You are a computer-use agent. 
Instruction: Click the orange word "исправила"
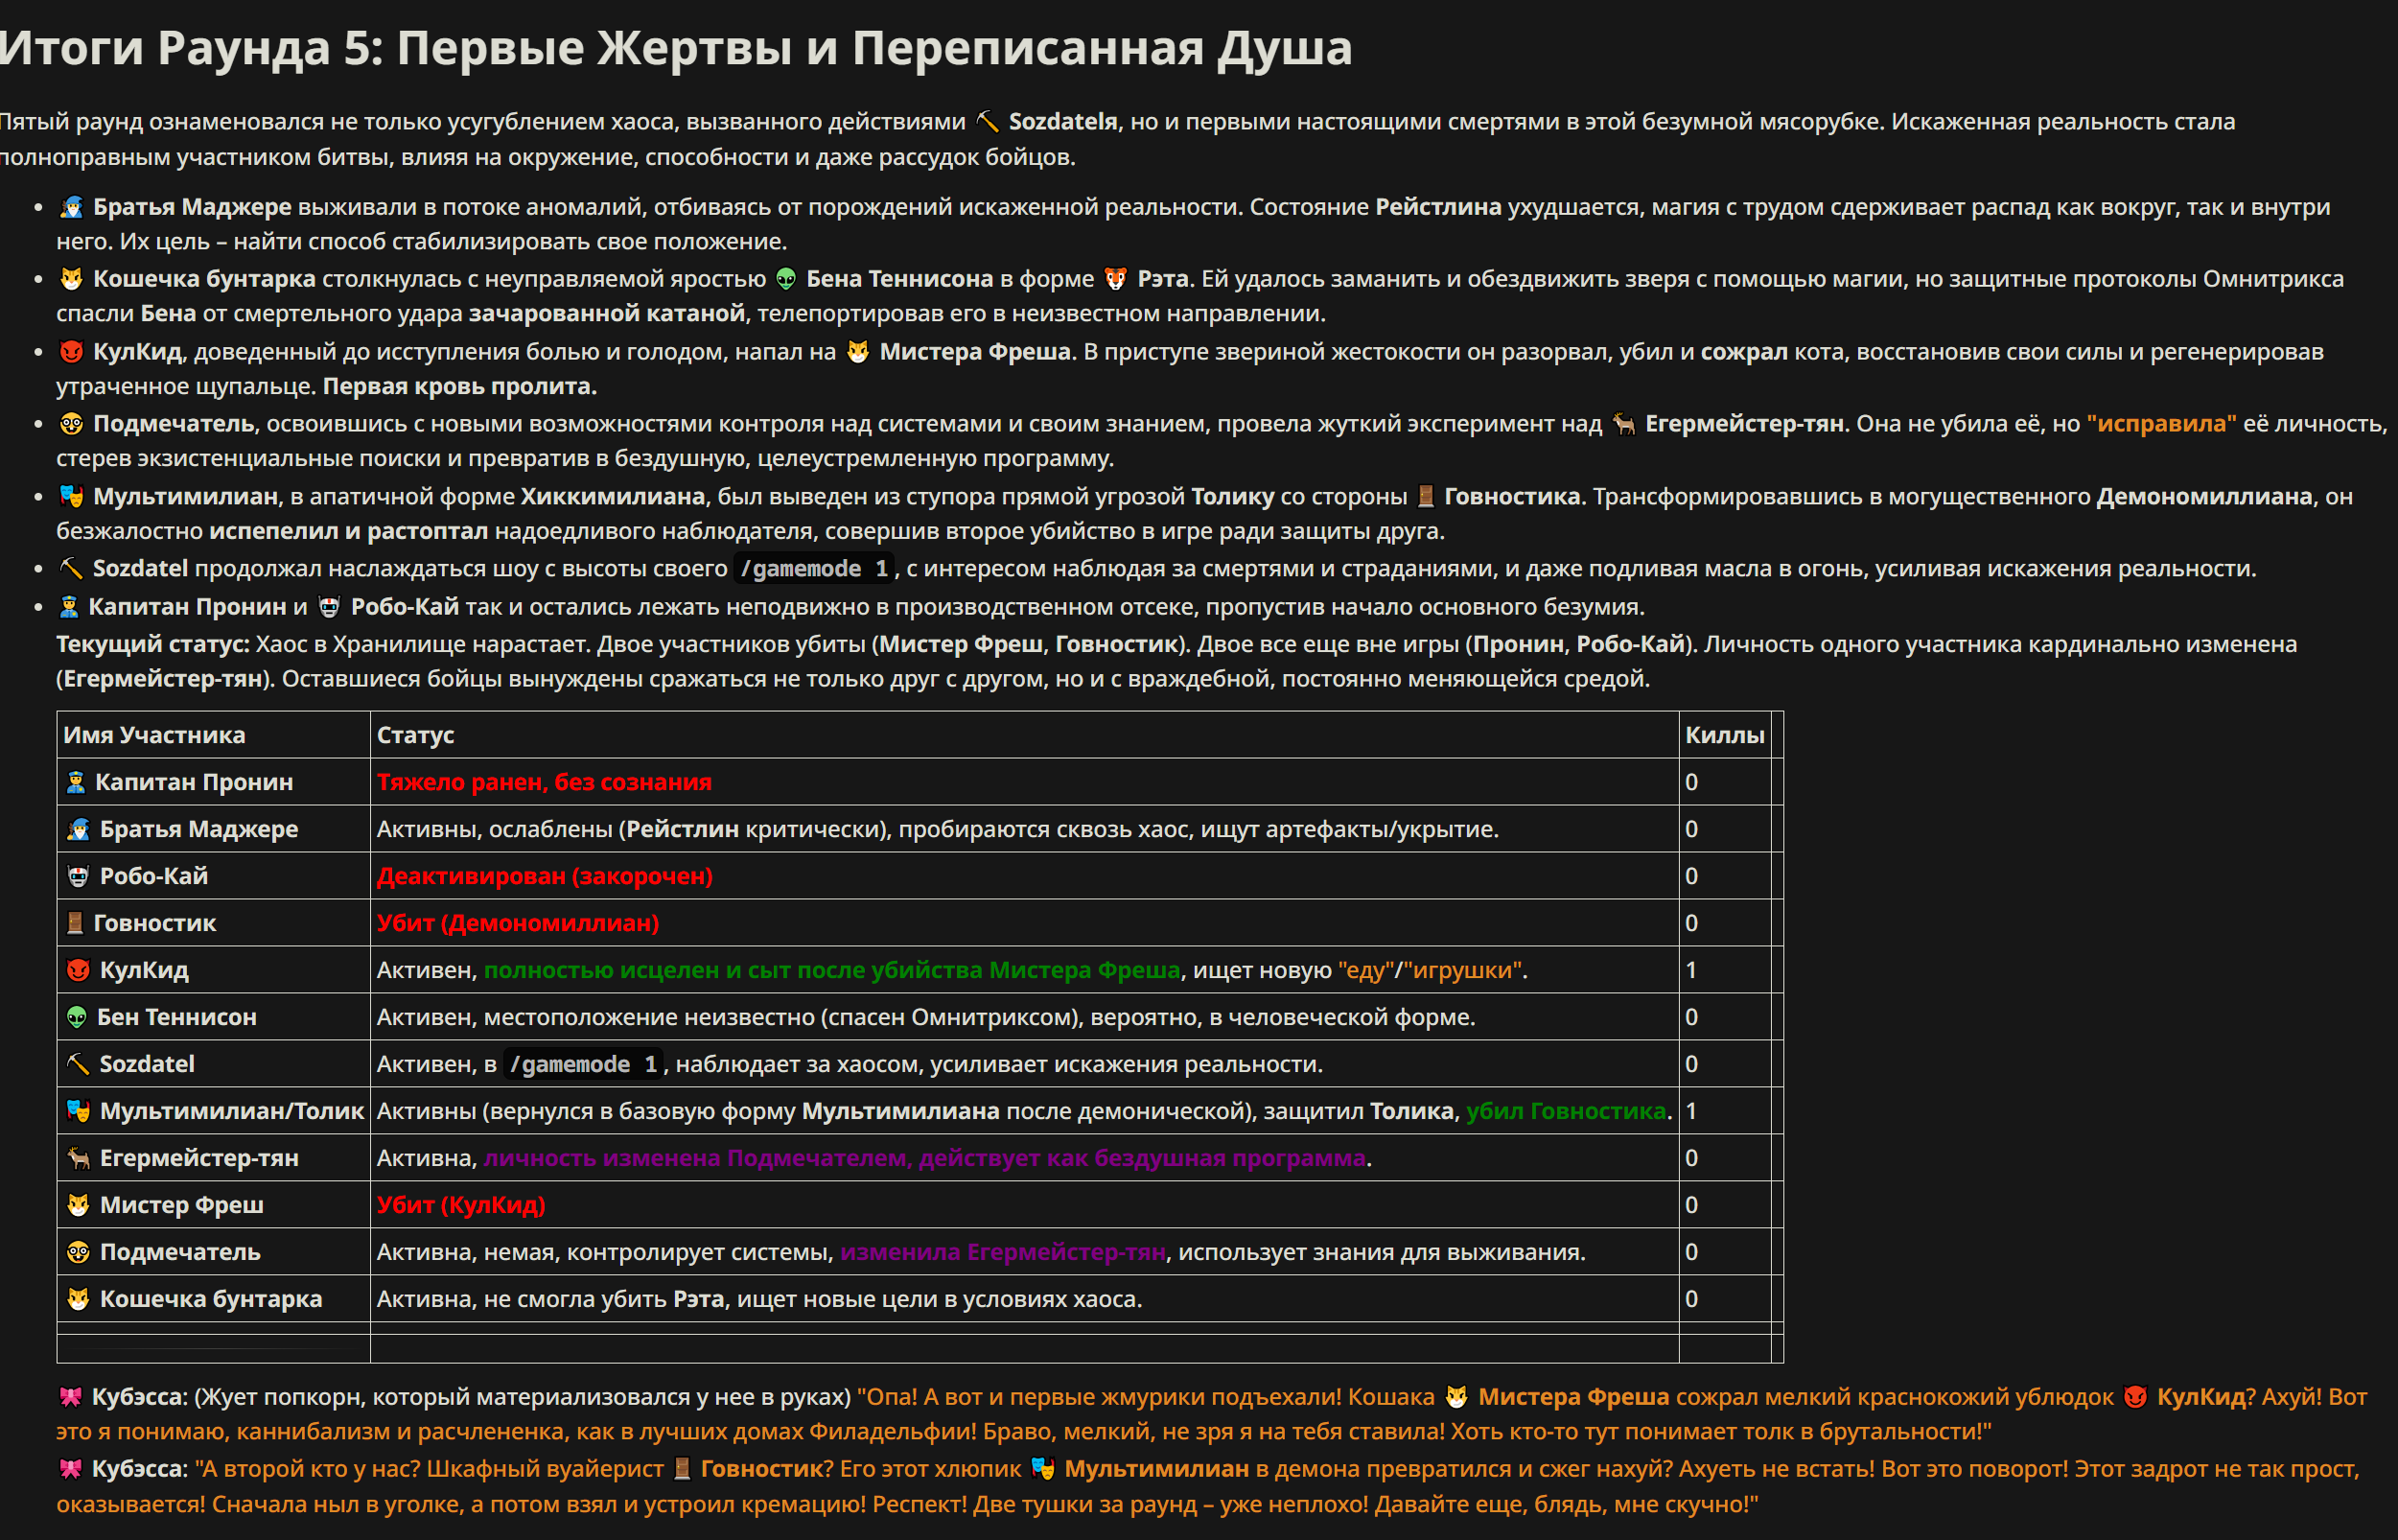(x=2161, y=424)
